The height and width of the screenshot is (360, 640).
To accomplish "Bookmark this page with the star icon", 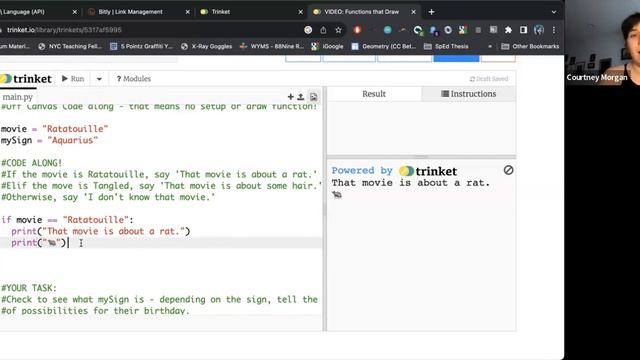I will (338, 30).
